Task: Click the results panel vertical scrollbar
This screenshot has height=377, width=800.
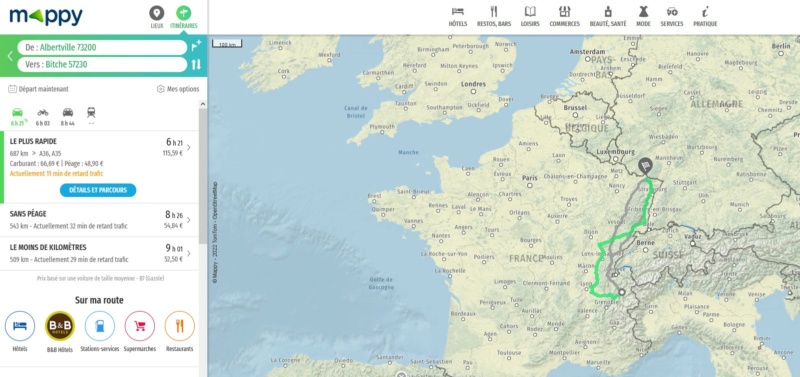Action: [x=203, y=173]
